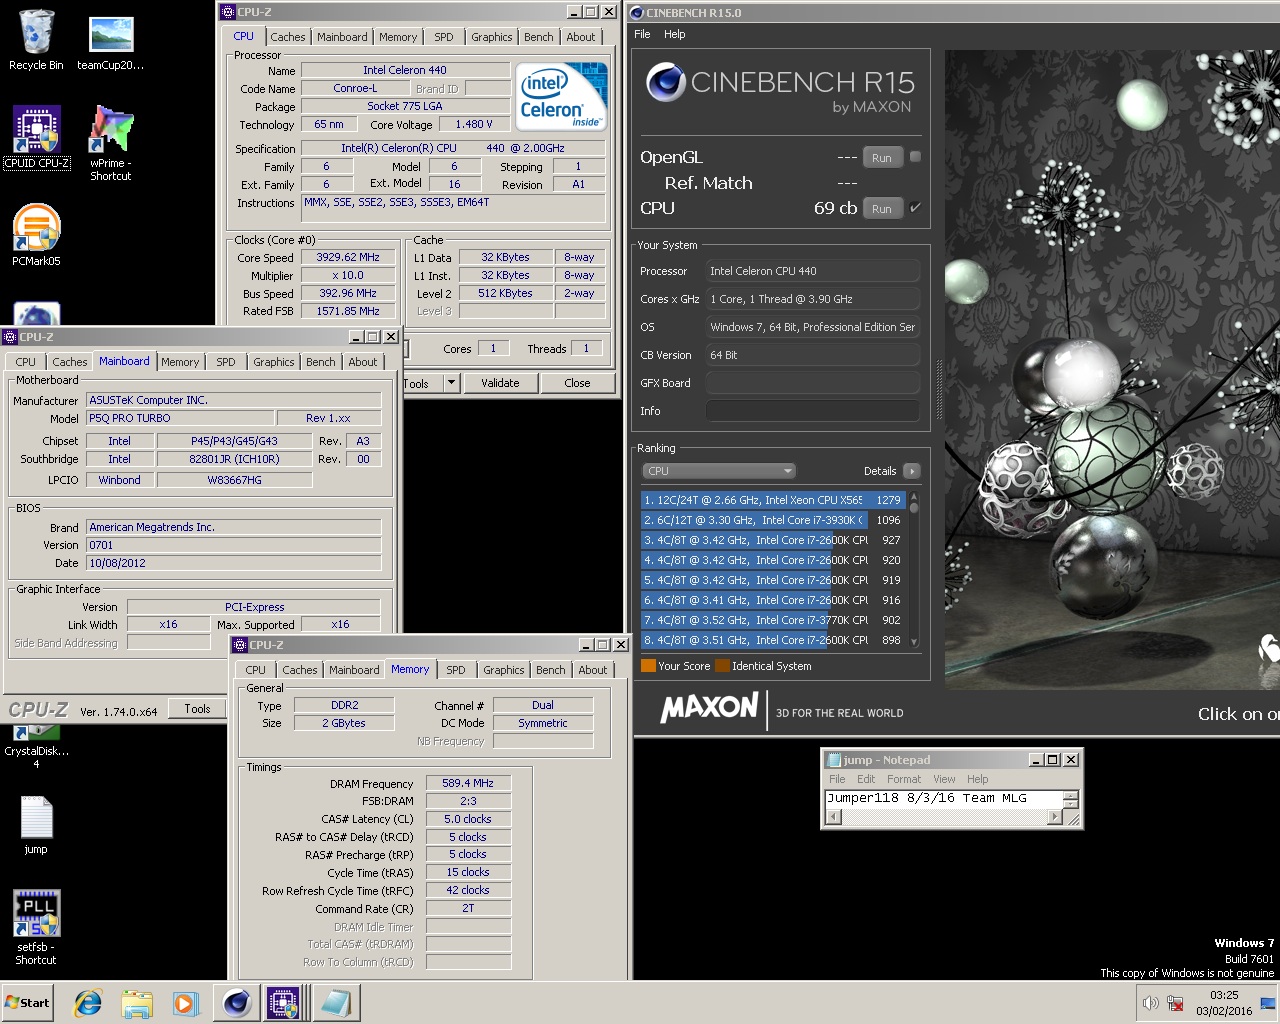Image resolution: width=1280 pixels, height=1024 pixels.
Task: Open Internet Explorer from taskbar
Action: 89,1003
